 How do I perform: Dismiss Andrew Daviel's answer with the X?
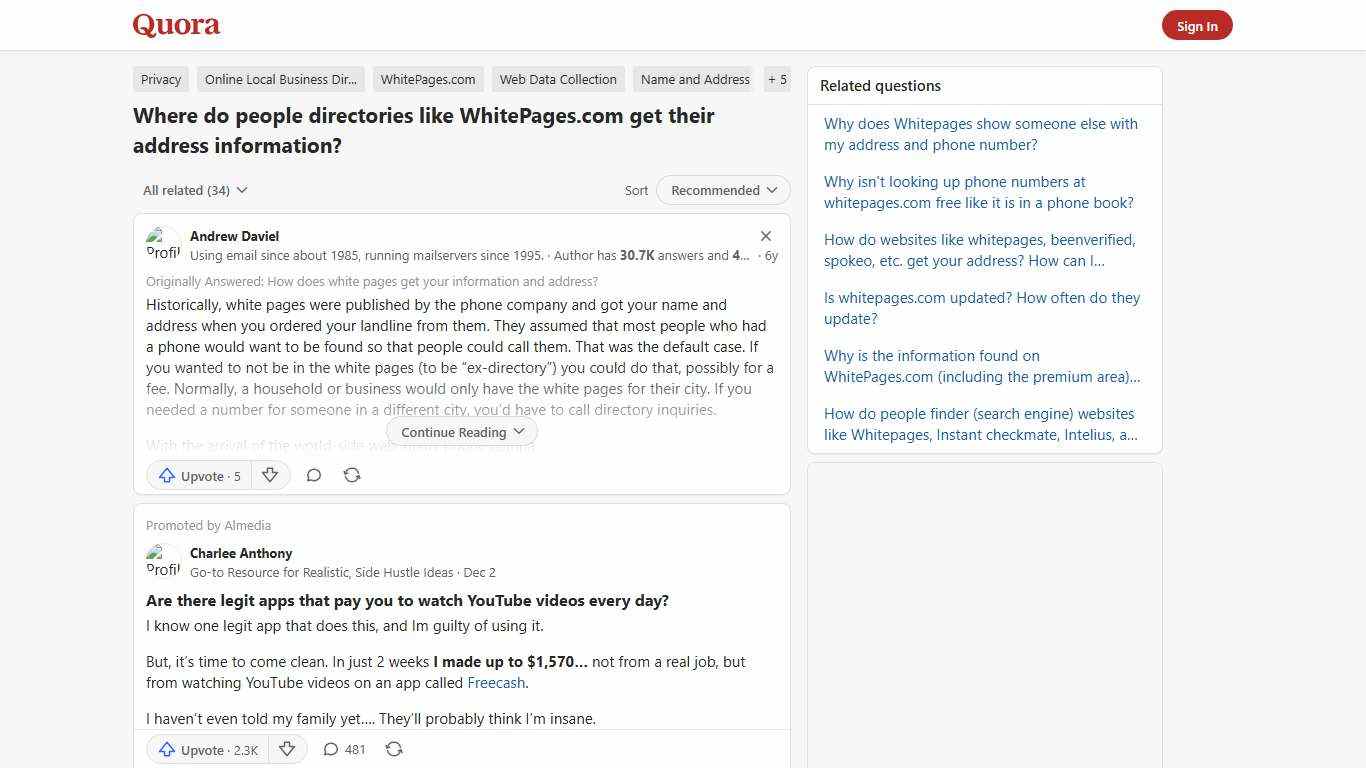coord(766,236)
